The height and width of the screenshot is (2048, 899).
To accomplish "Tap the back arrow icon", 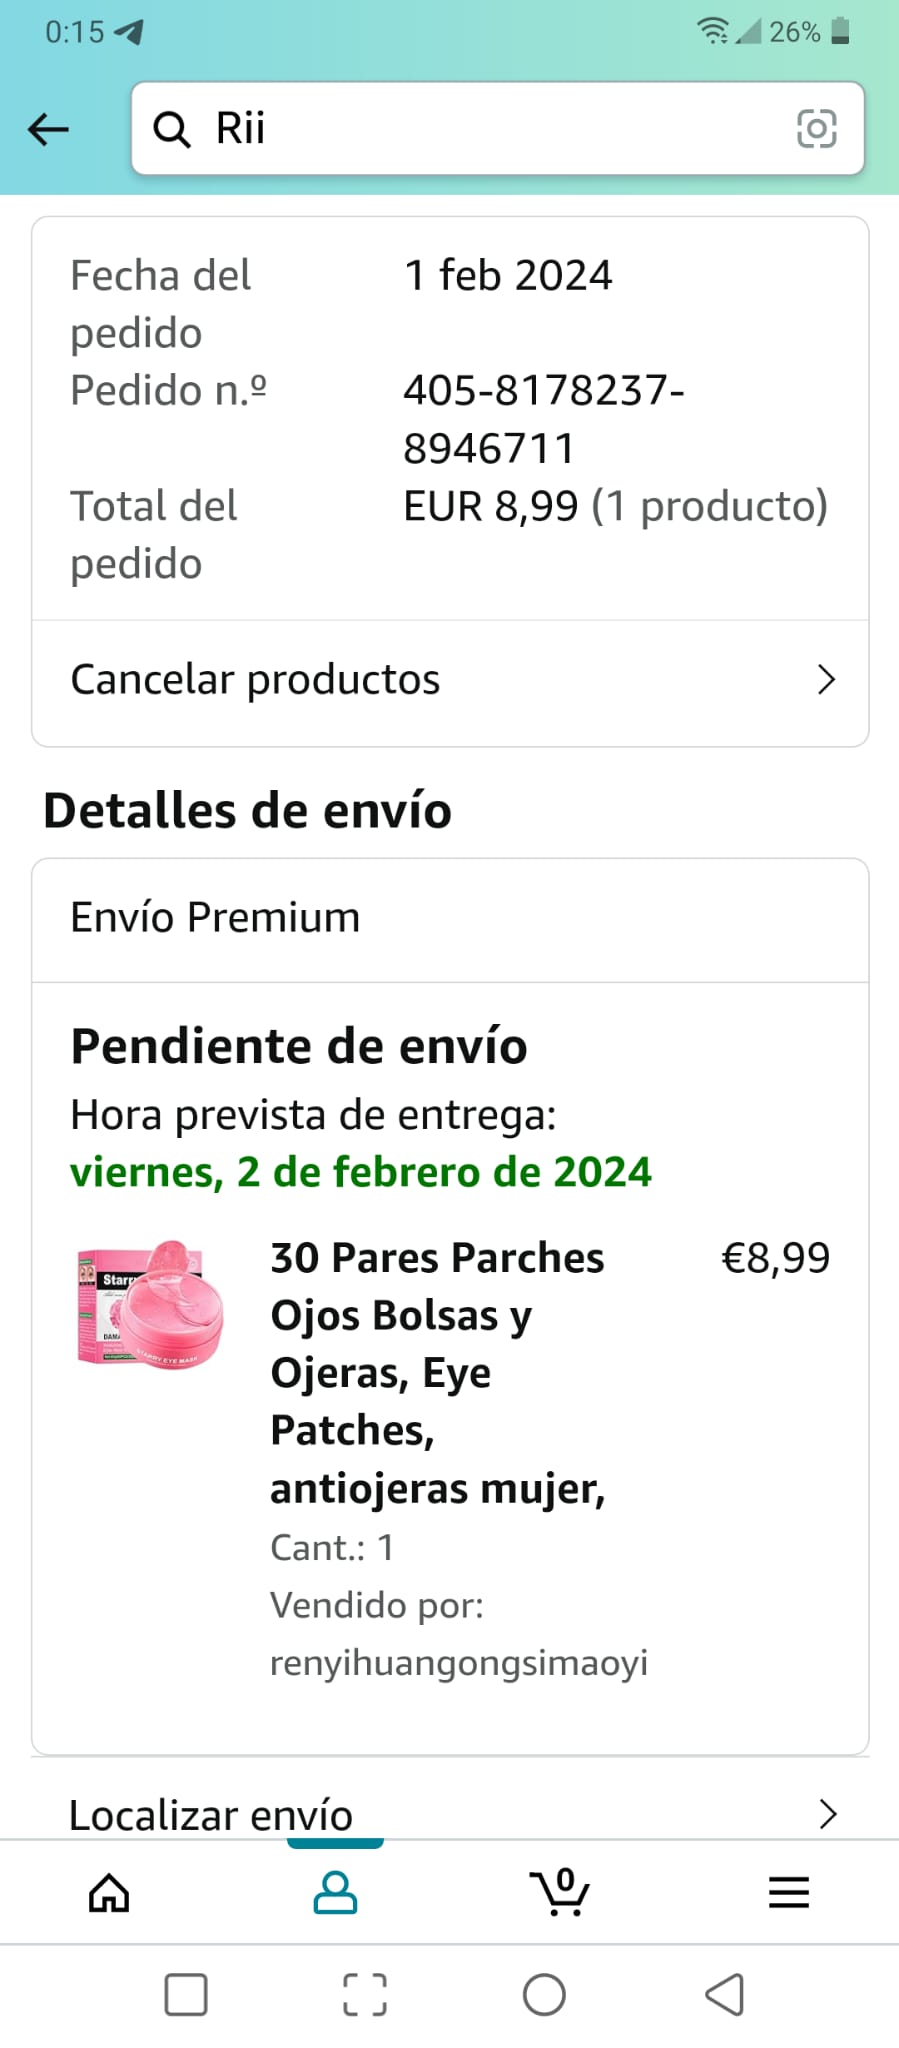I will click(x=48, y=129).
